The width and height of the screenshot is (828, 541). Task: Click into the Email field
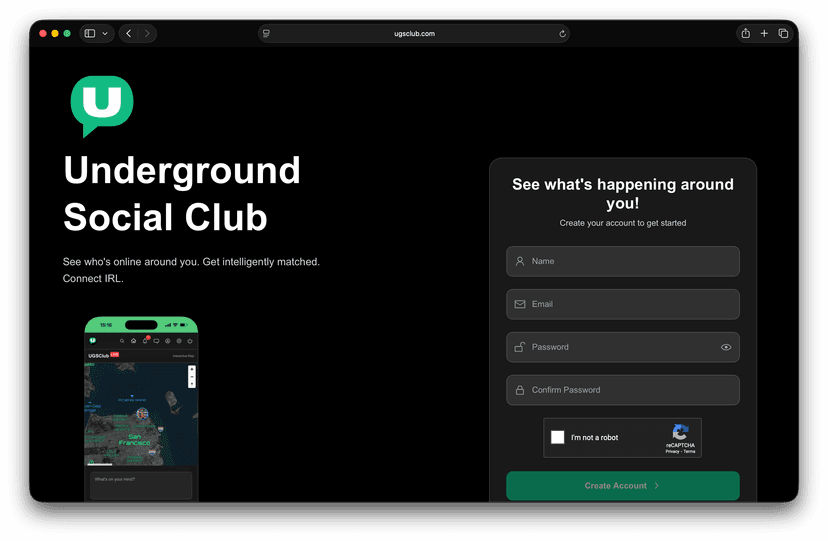(623, 304)
